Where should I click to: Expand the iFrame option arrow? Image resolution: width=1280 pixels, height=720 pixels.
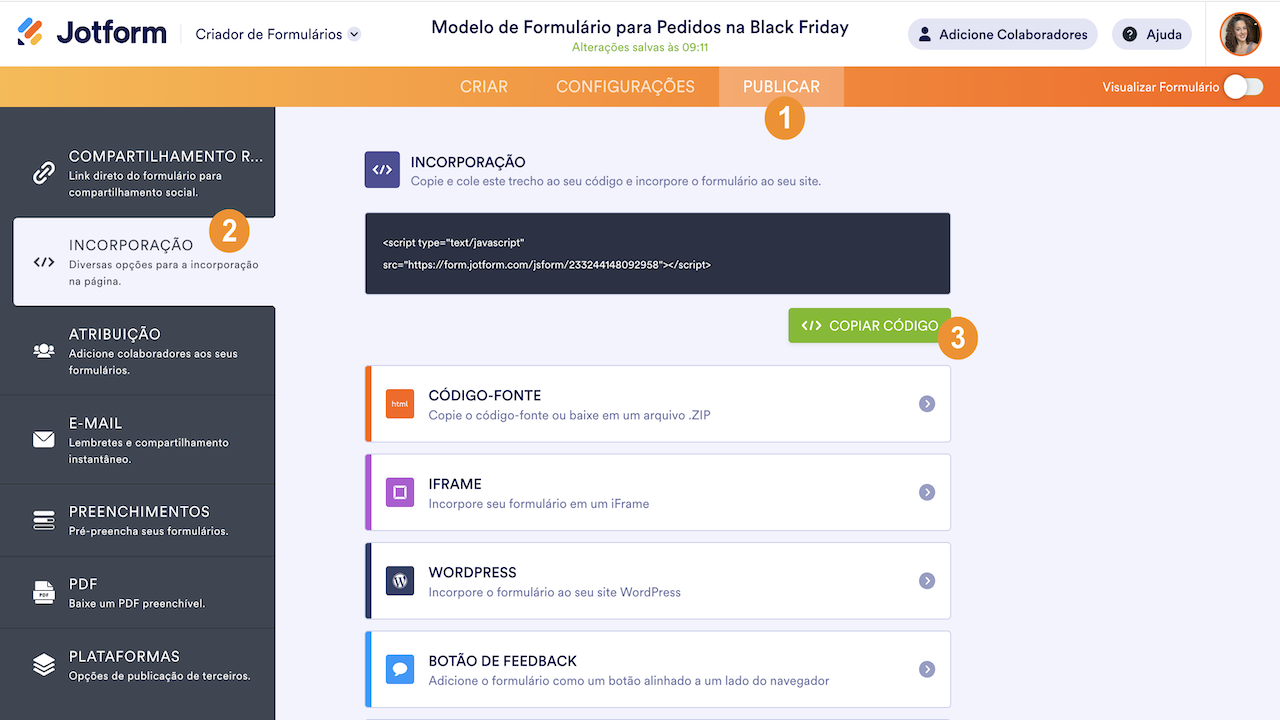[x=927, y=492]
